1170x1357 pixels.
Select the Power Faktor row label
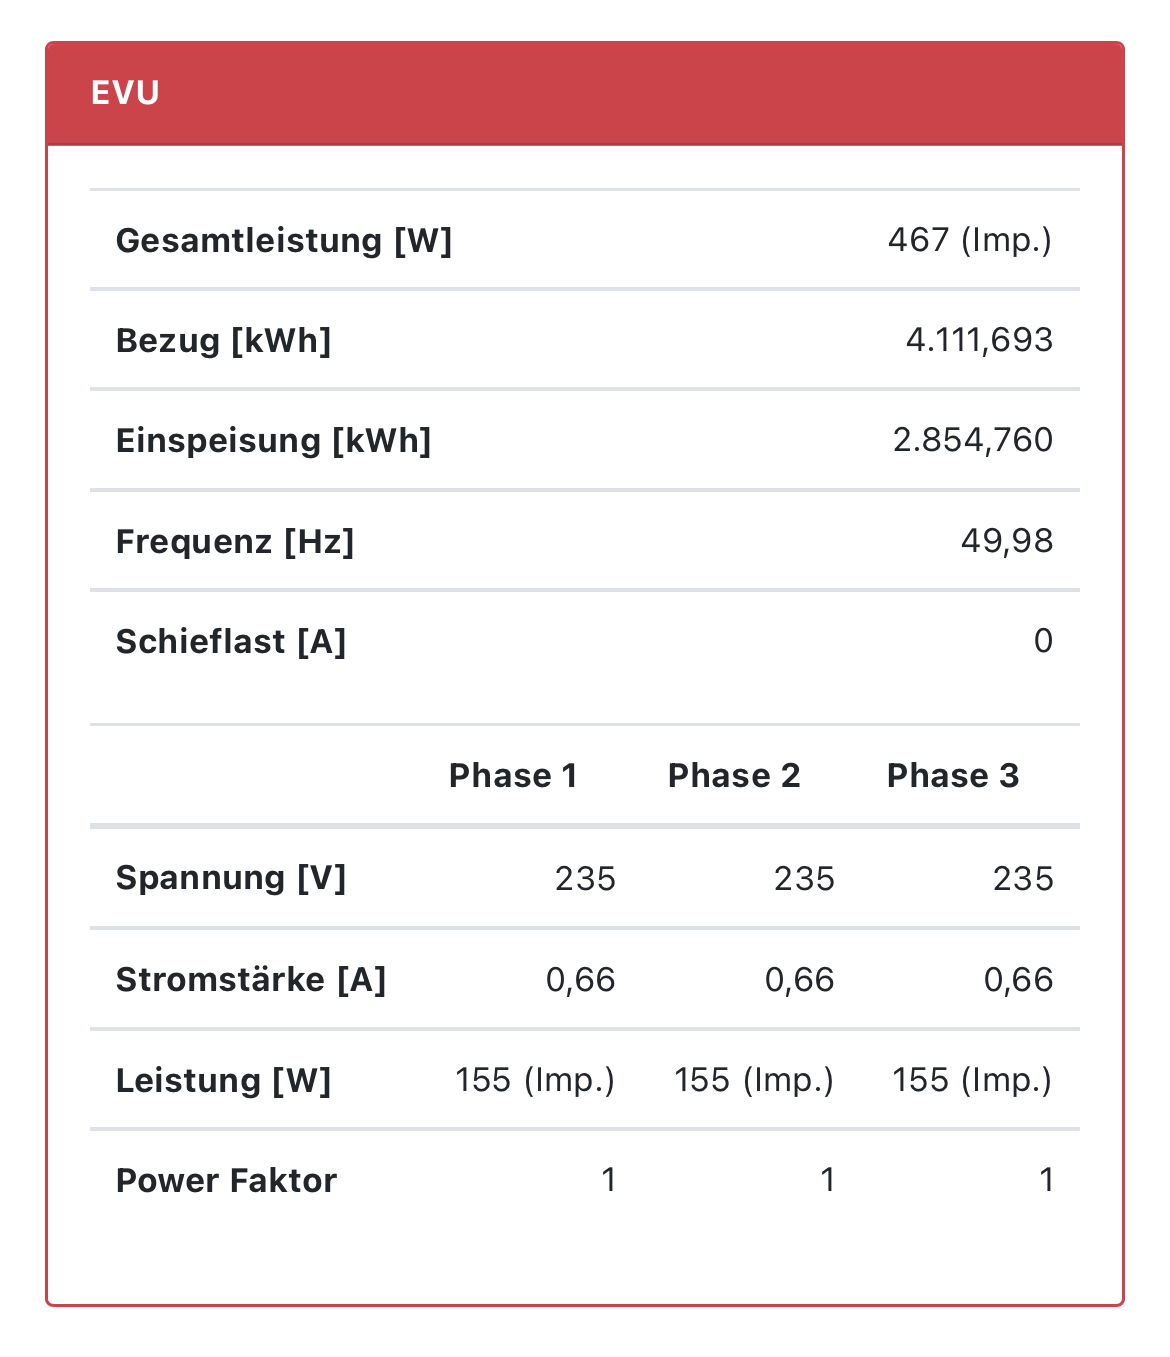point(226,1181)
